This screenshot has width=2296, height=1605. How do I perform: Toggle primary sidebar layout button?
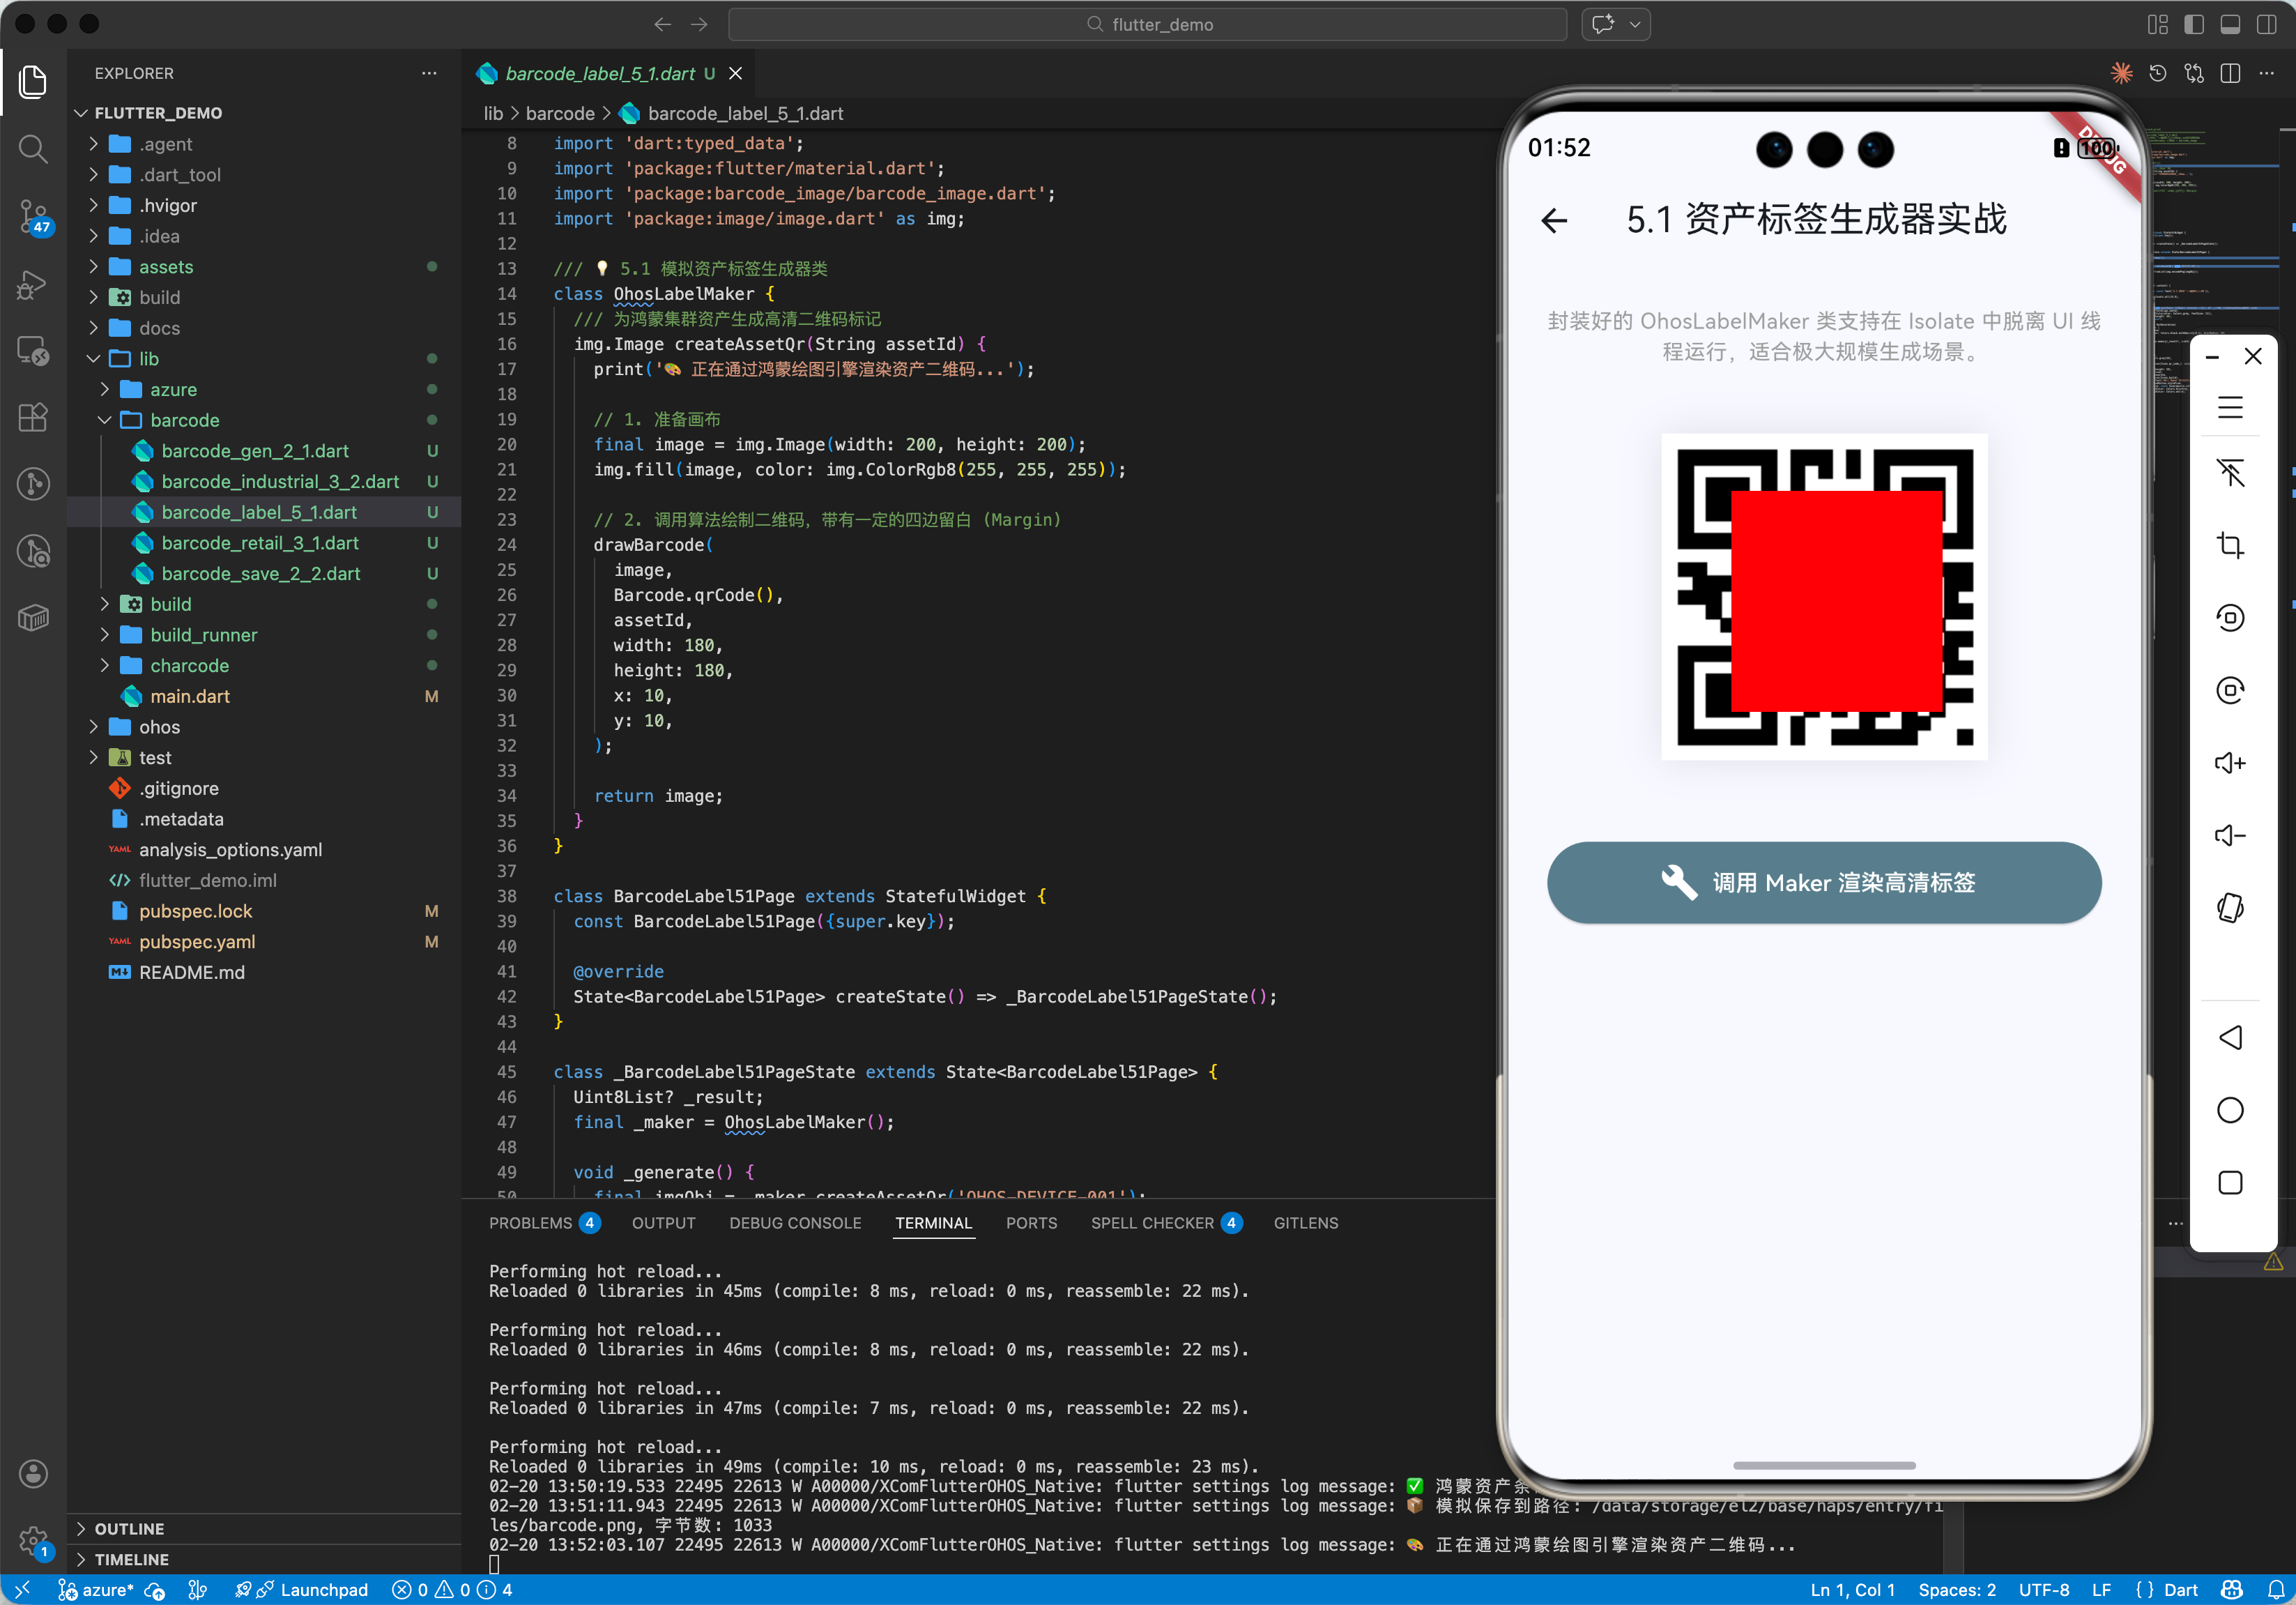(2194, 24)
